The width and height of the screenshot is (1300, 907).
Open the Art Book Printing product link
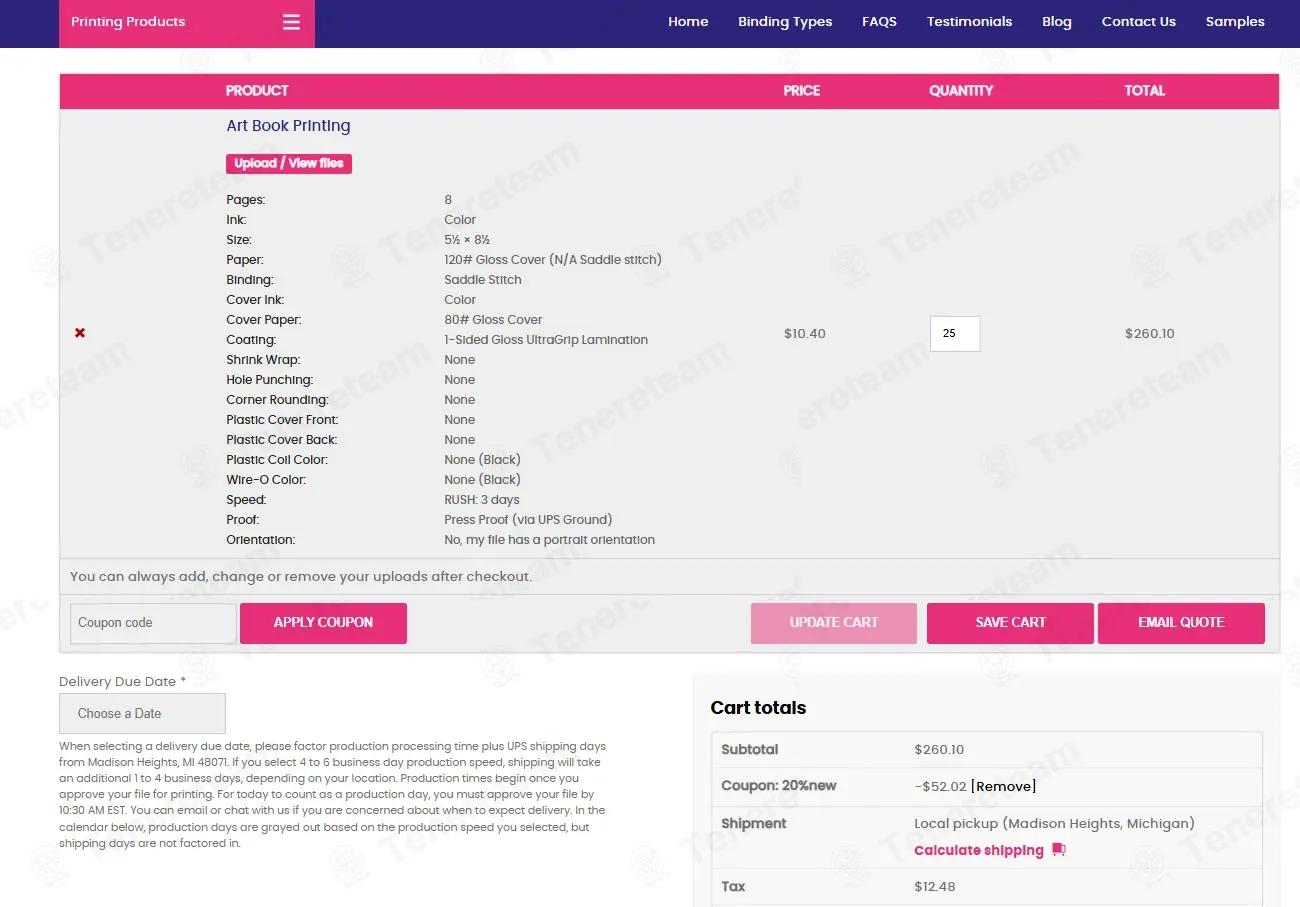(x=288, y=126)
